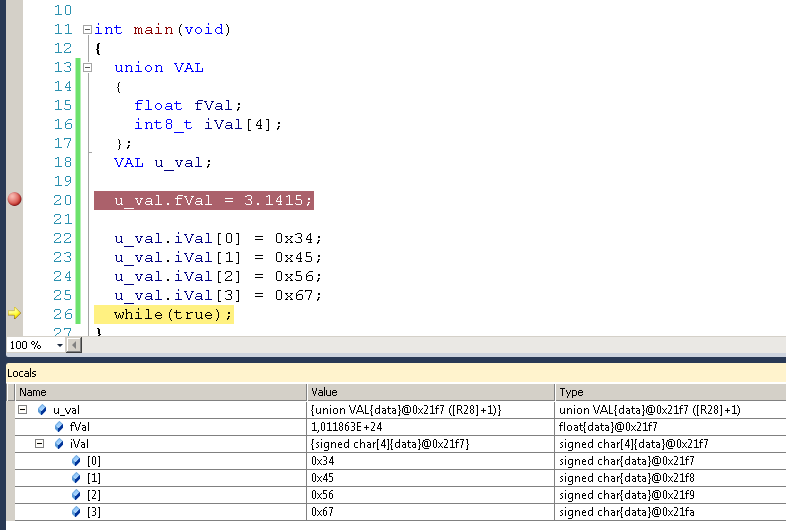This screenshot has width=786, height=530.
Task: Select the iVal row name
Action: click(79, 444)
